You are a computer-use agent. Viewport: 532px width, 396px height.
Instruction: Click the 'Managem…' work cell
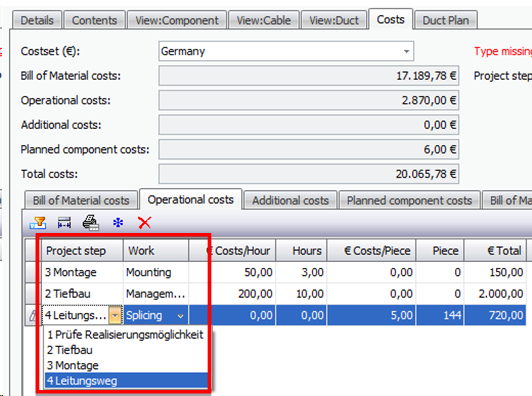coord(156,294)
